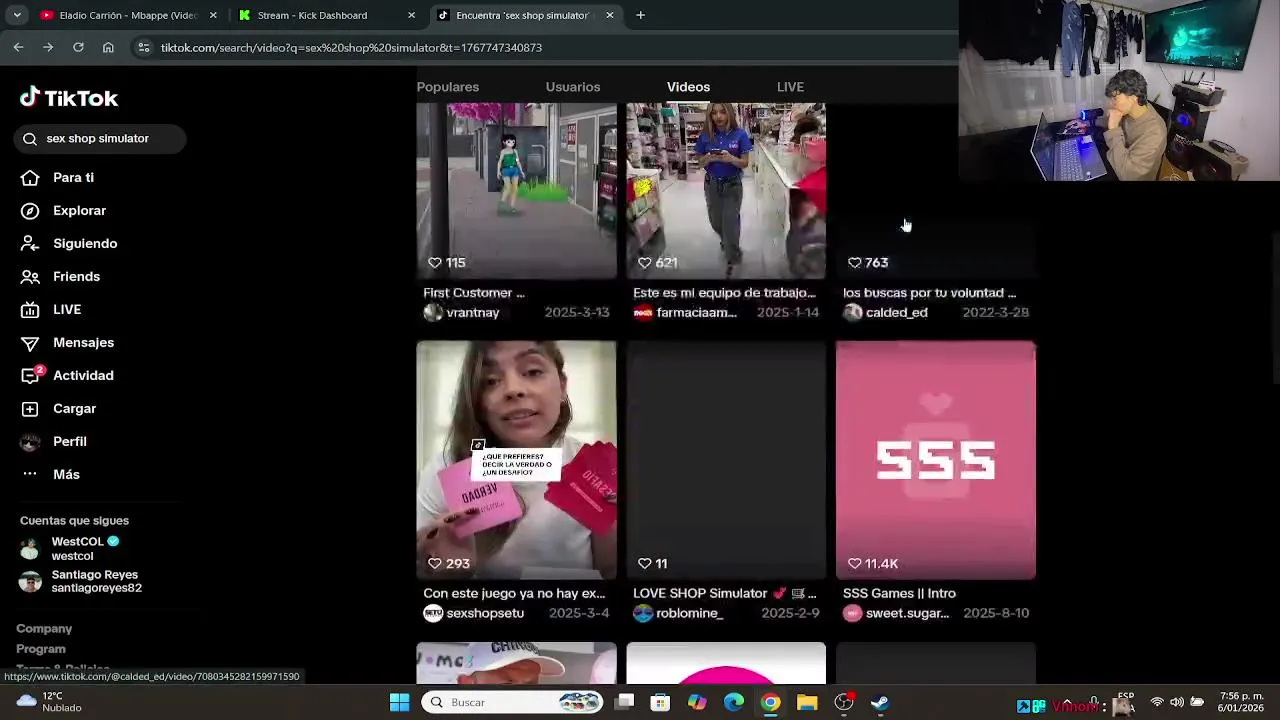Open SSS Games Intro video thumbnail
The image size is (1280, 720).
coord(936,460)
